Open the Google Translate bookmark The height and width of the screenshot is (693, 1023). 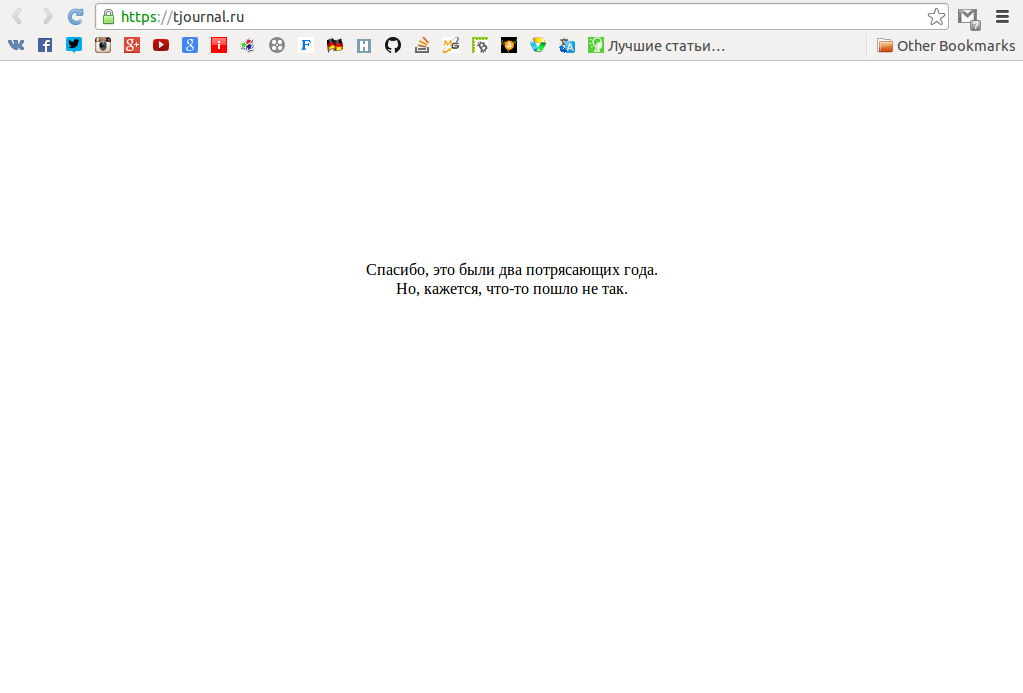(567, 45)
